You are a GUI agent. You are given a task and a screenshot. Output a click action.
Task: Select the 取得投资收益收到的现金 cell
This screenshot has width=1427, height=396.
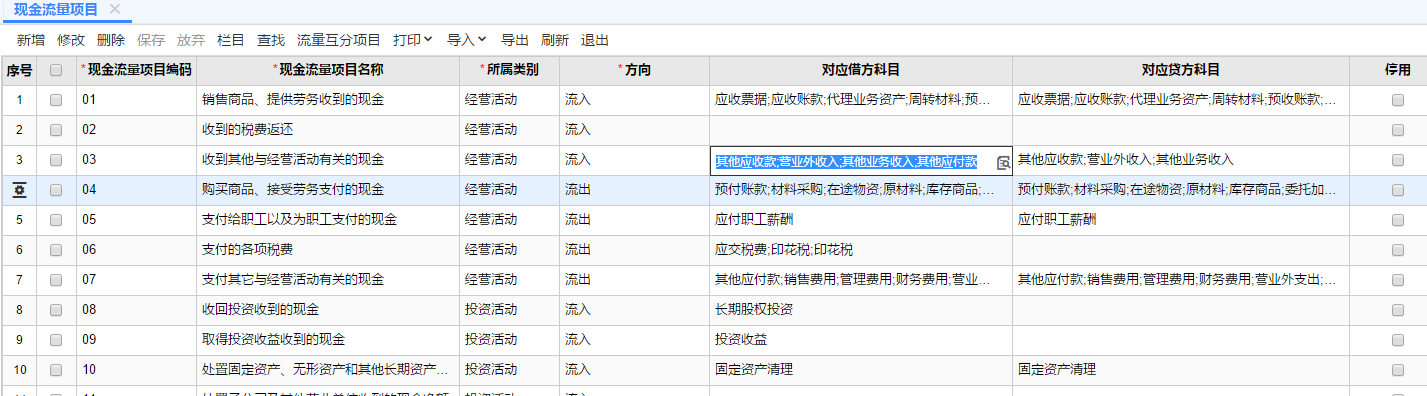click(x=328, y=340)
